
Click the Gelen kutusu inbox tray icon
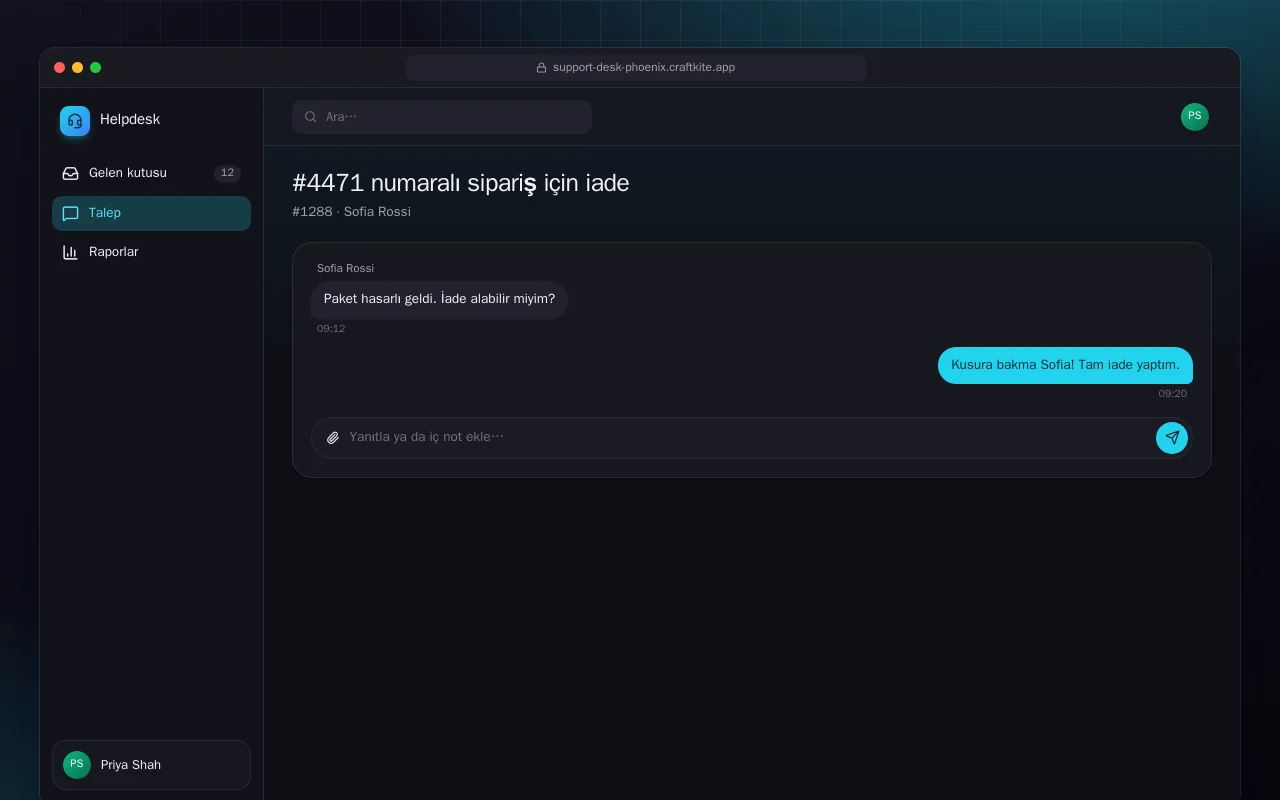pyautogui.click(x=70, y=173)
